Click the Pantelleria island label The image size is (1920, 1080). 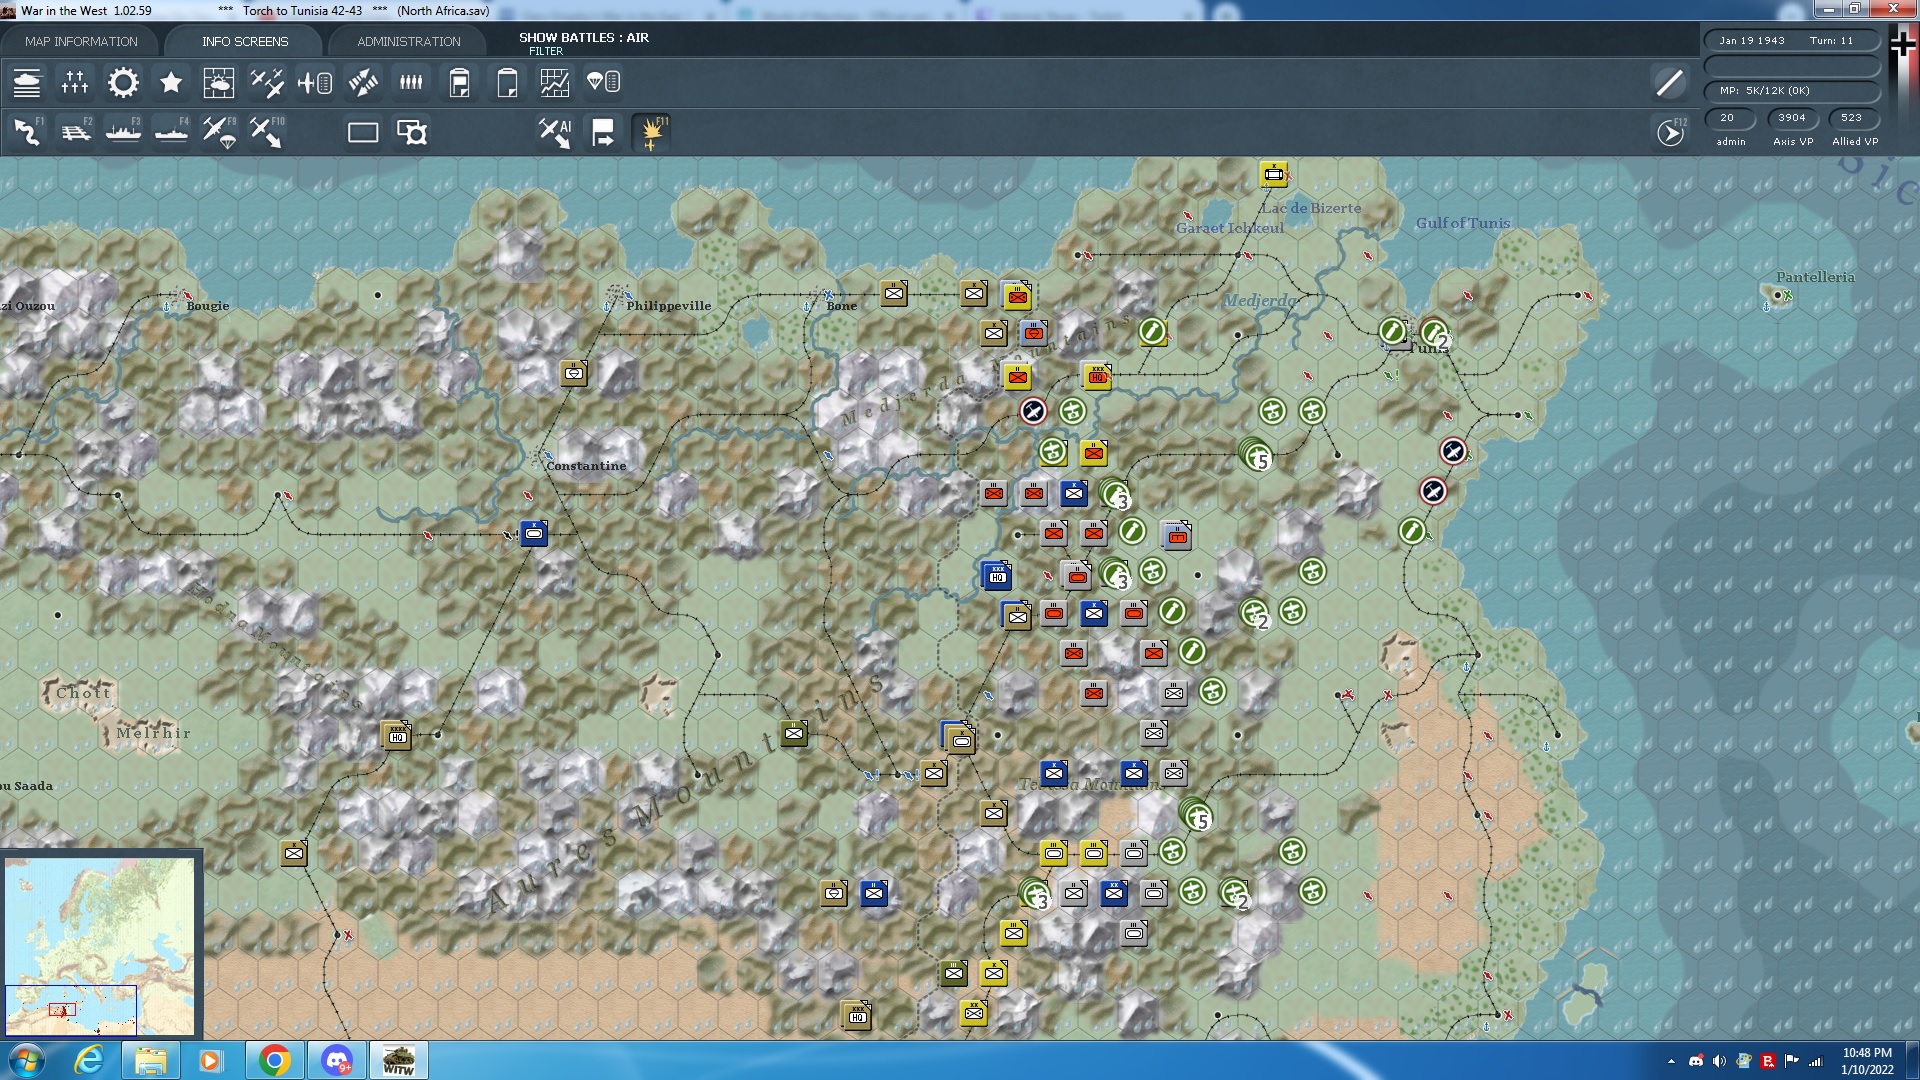click(1815, 277)
